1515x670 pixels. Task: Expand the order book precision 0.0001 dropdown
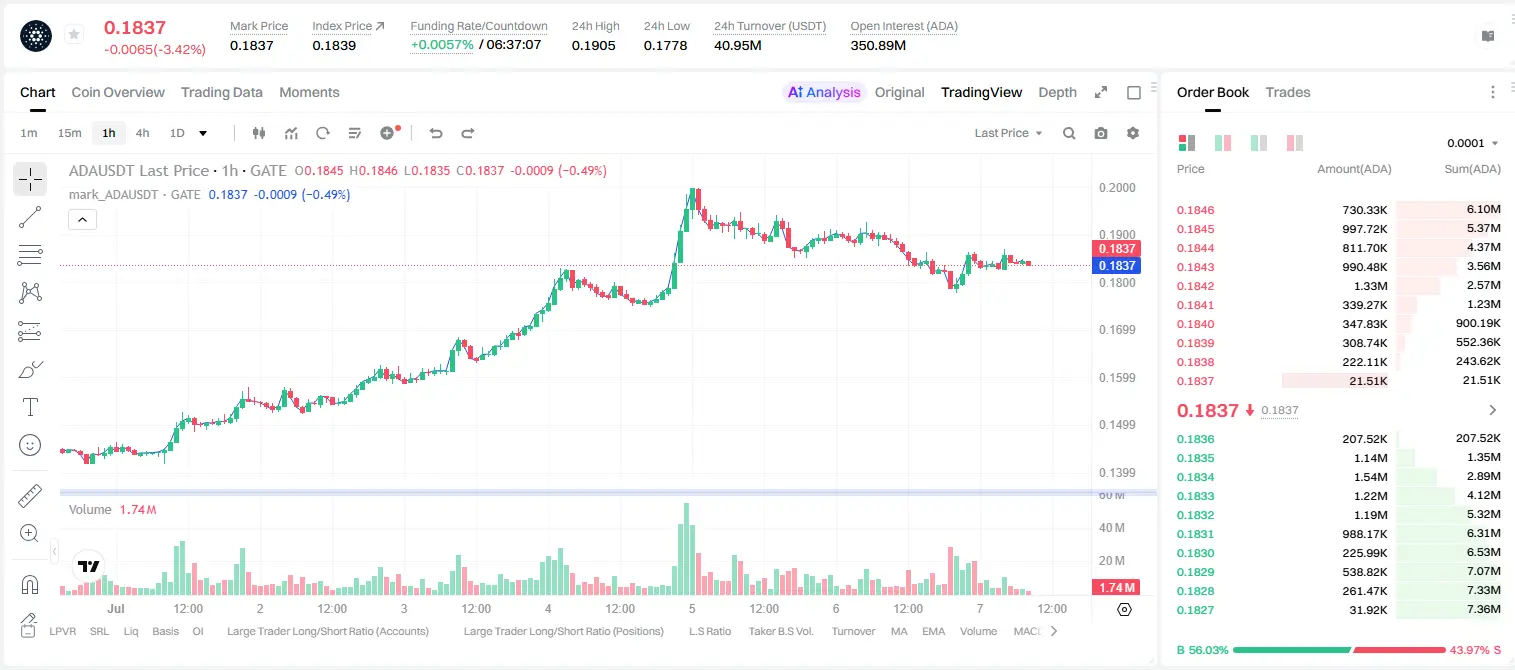(1472, 143)
